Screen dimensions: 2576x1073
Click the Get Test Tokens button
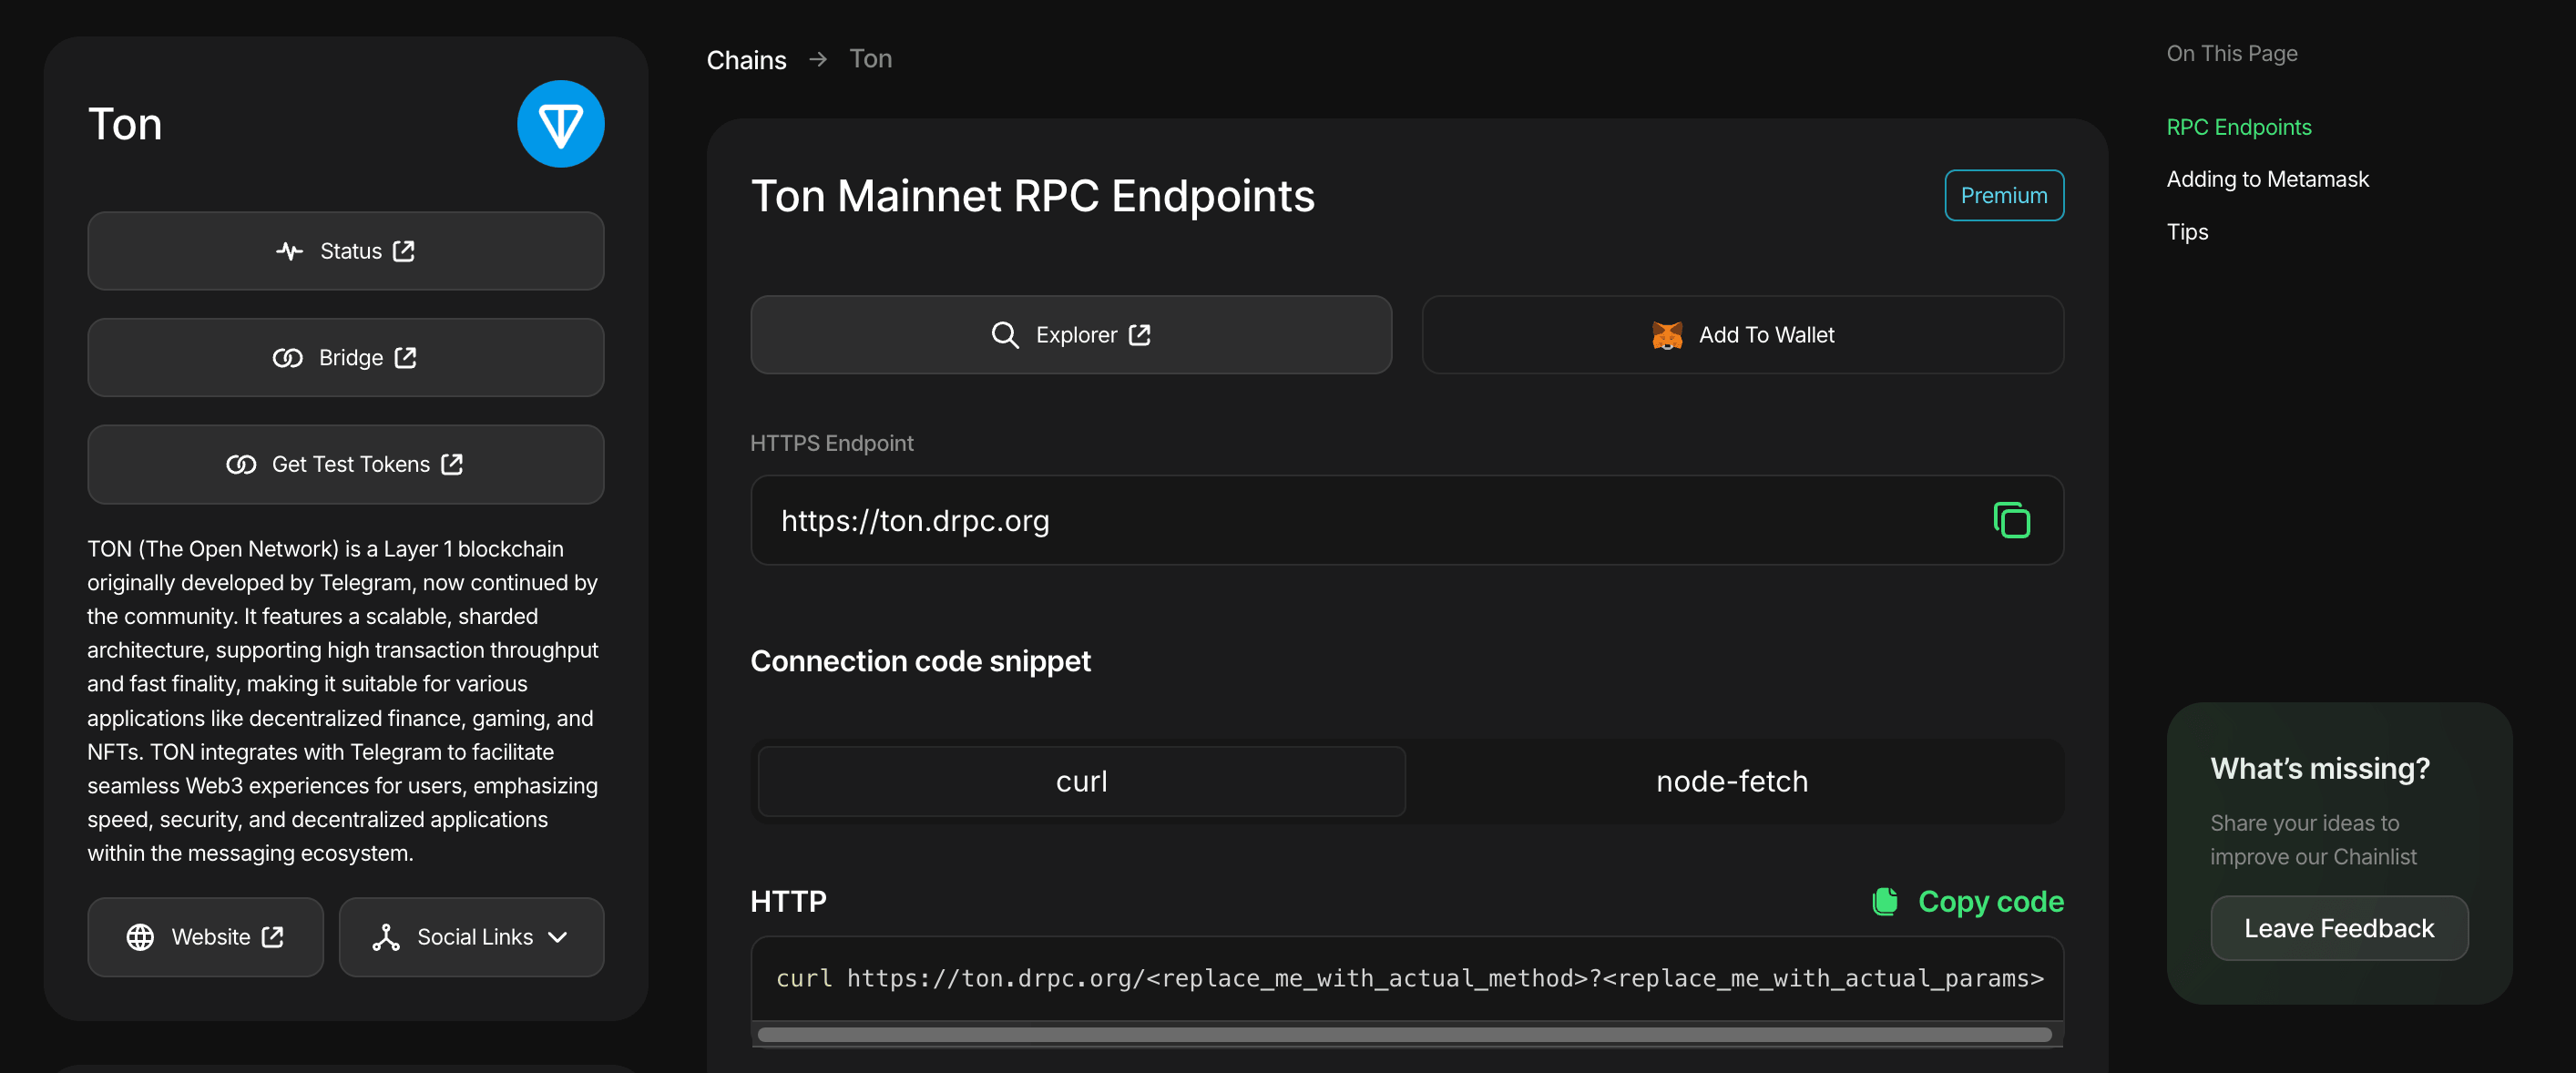point(345,464)
